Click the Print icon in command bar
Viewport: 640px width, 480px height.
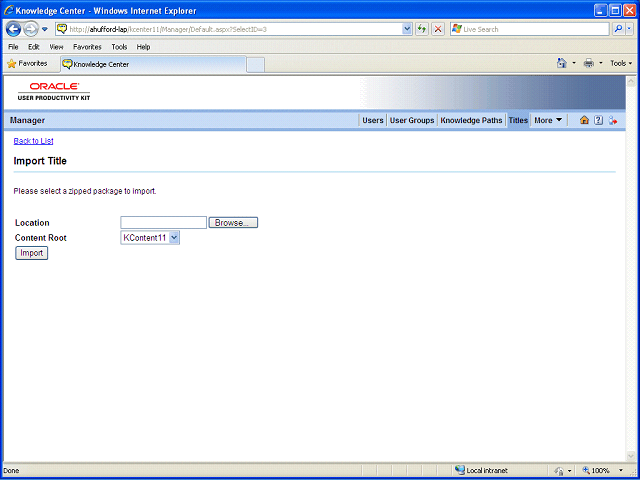pos(589,63)
